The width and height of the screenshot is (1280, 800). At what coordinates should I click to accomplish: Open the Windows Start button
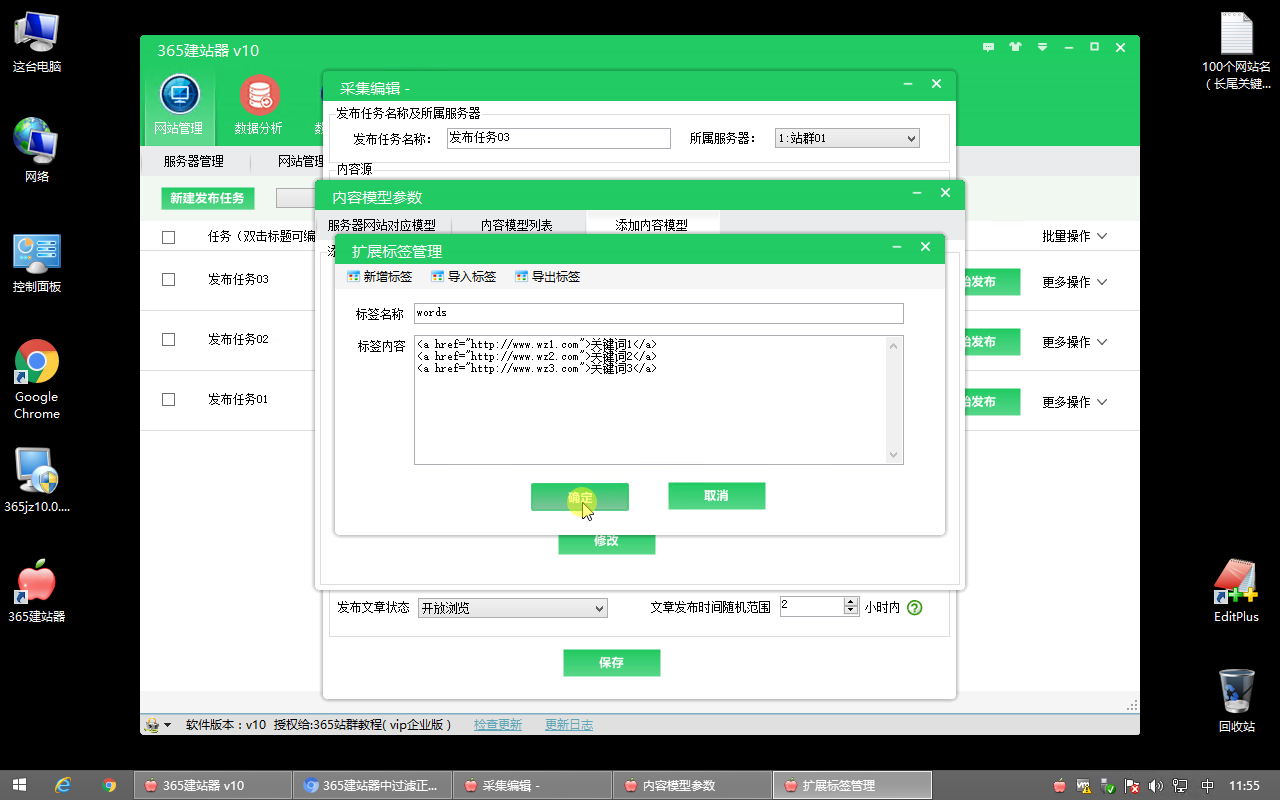(19, 785)
